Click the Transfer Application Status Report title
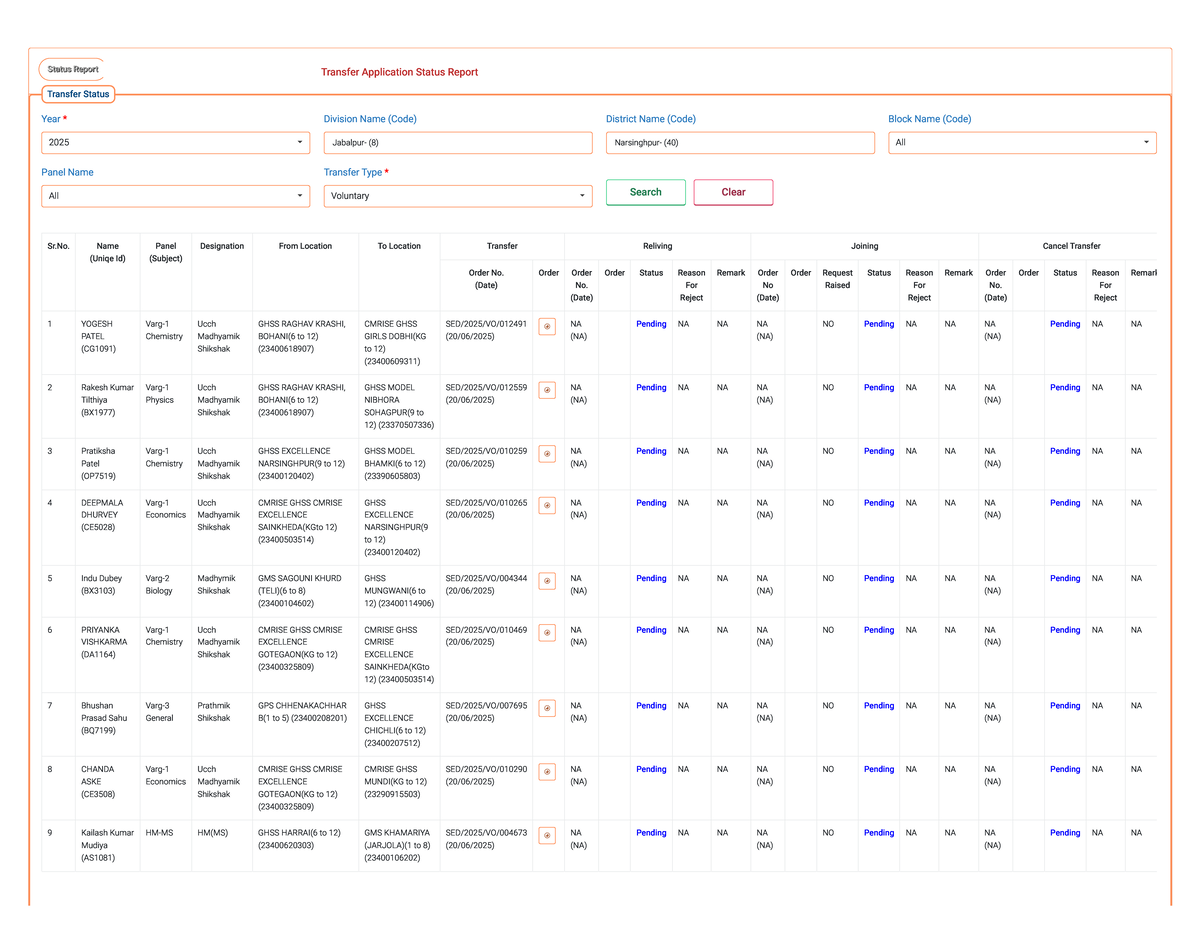The width and height of the screenshot is (1200, 927). (x=399, y=72)
